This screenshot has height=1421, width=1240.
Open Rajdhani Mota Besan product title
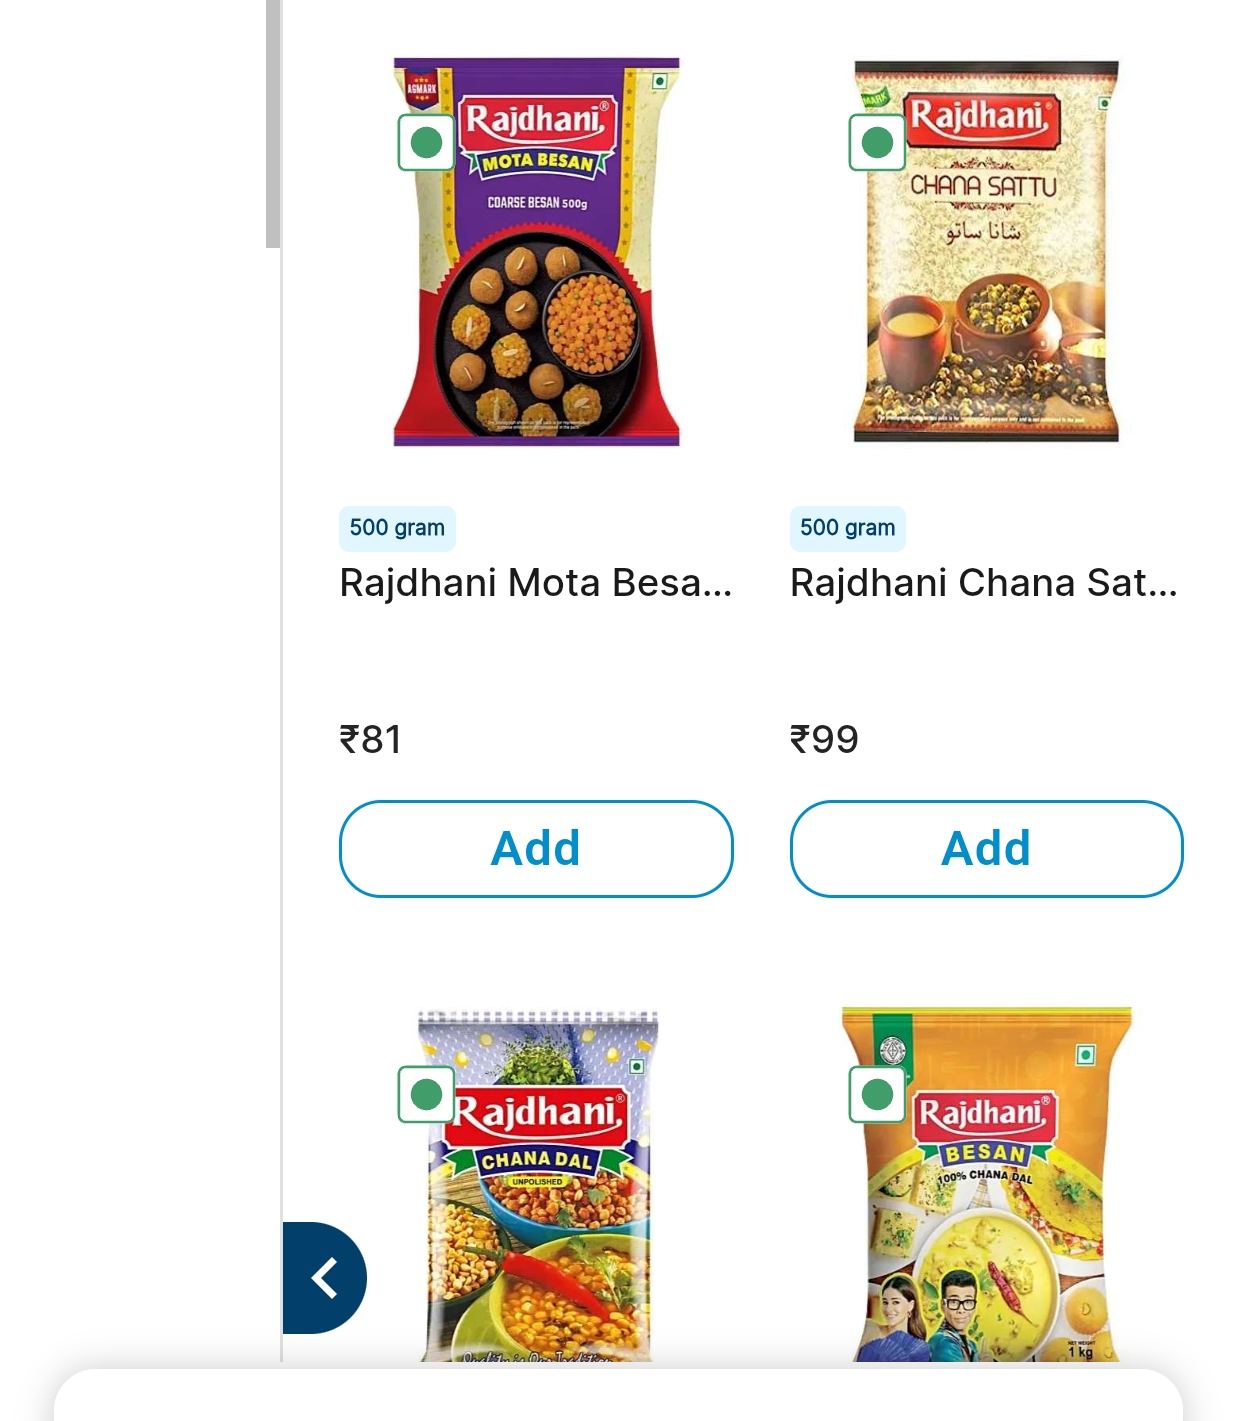[x=536, y=583]
